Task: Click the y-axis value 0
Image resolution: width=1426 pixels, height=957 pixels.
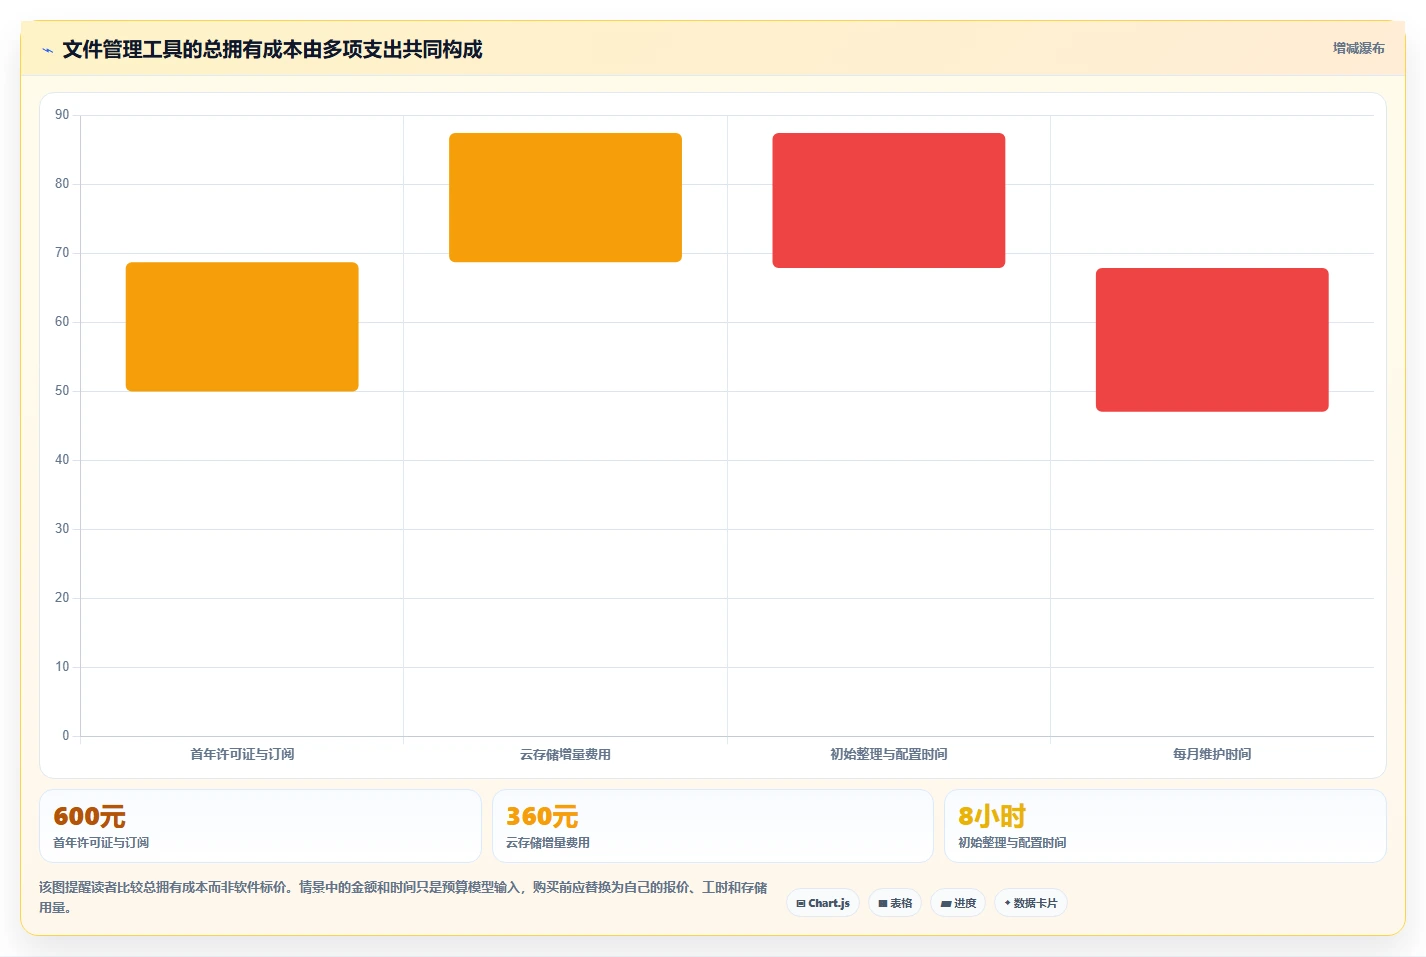Action: [x=66, y=736]
